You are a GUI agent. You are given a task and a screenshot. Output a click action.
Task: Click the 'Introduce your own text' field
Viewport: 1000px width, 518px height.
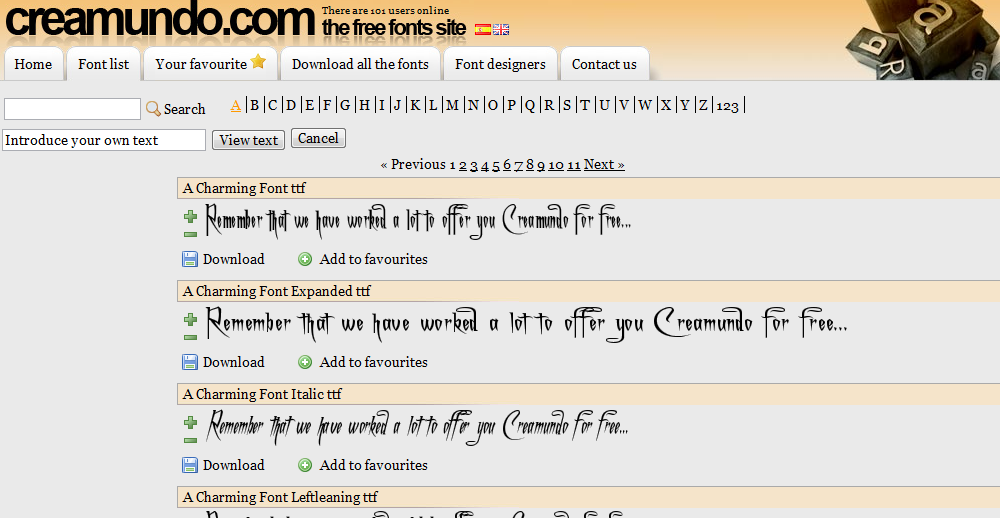click(104, 140)
